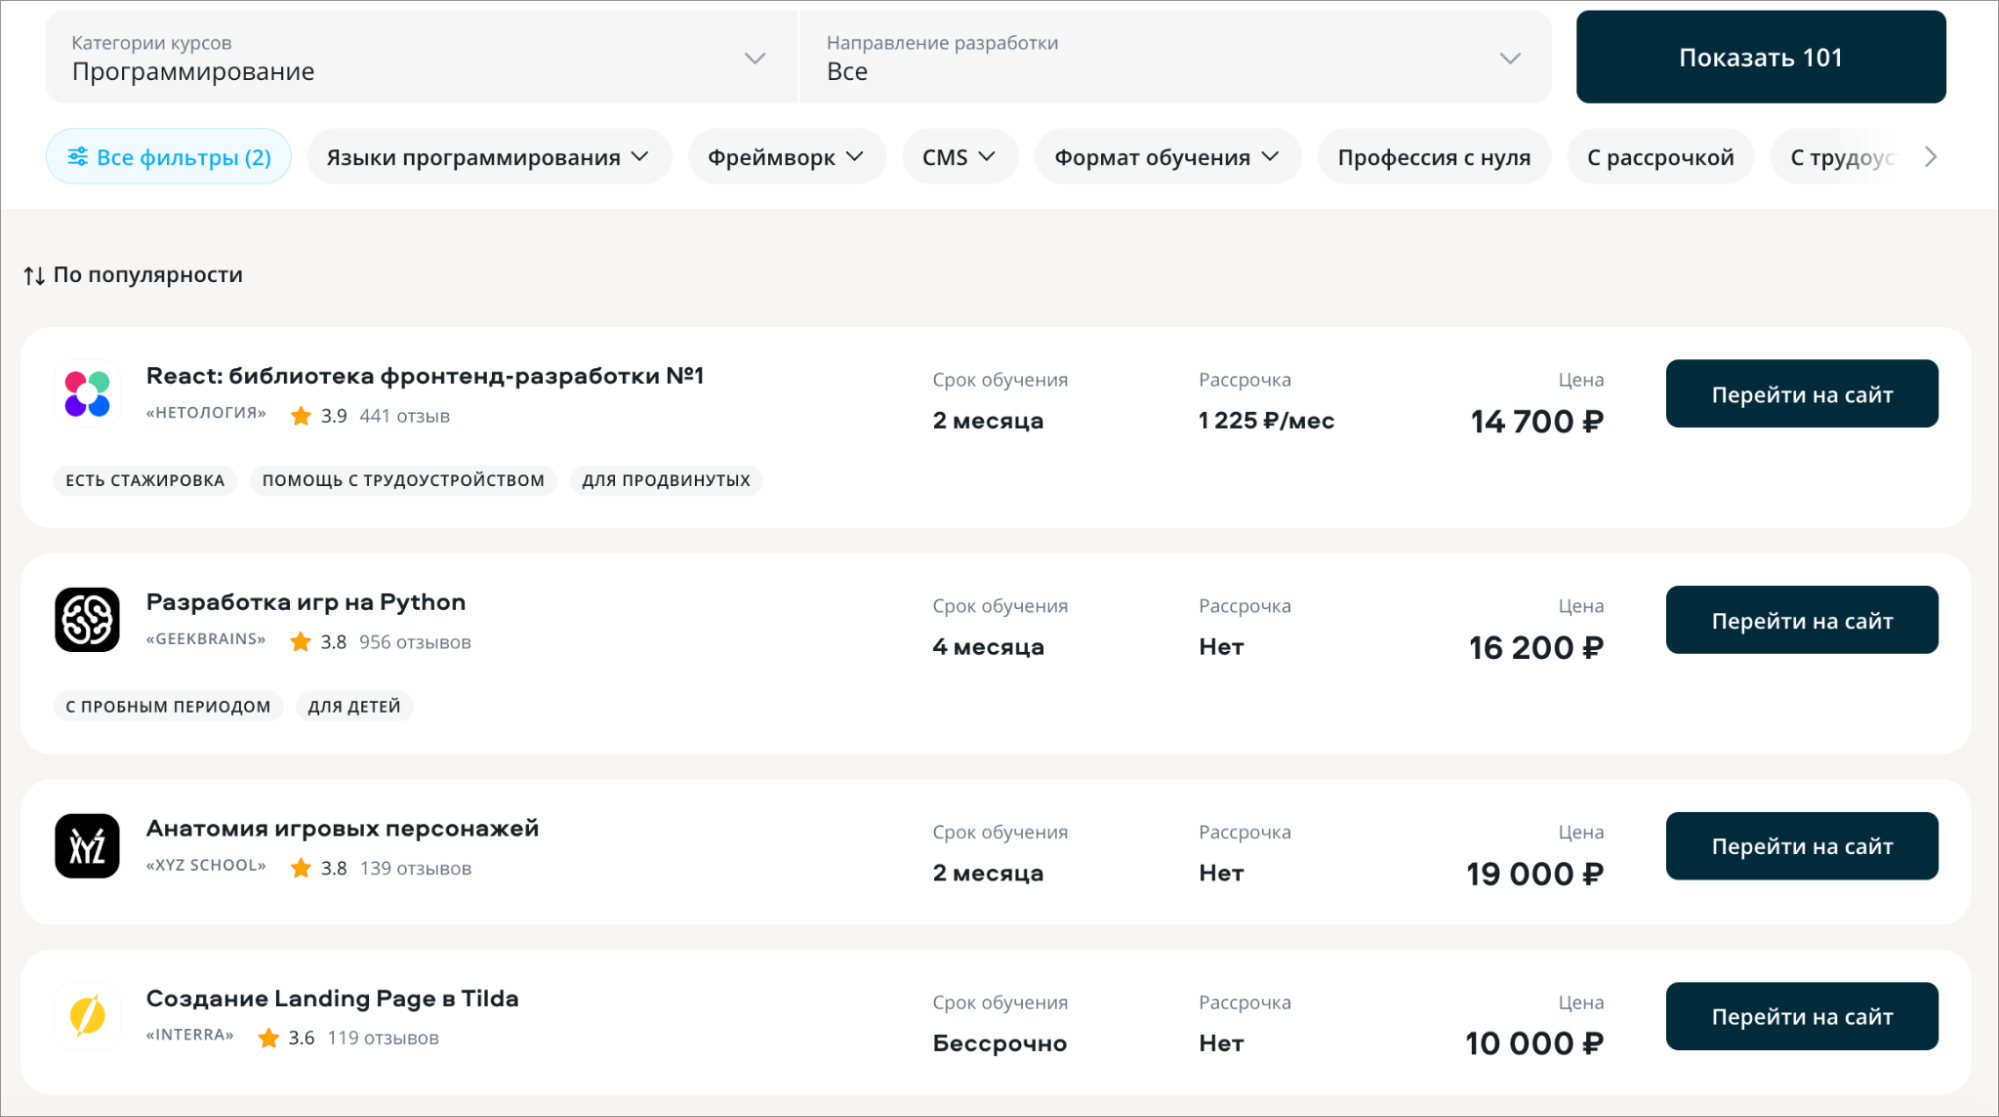Click the GeekBrains logo icon

click(87, 620)
